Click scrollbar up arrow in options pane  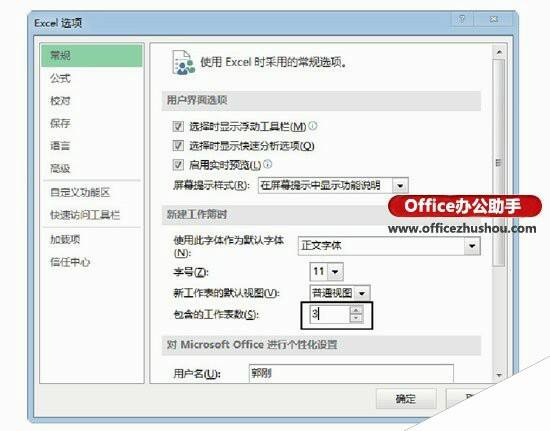(499, 53)
